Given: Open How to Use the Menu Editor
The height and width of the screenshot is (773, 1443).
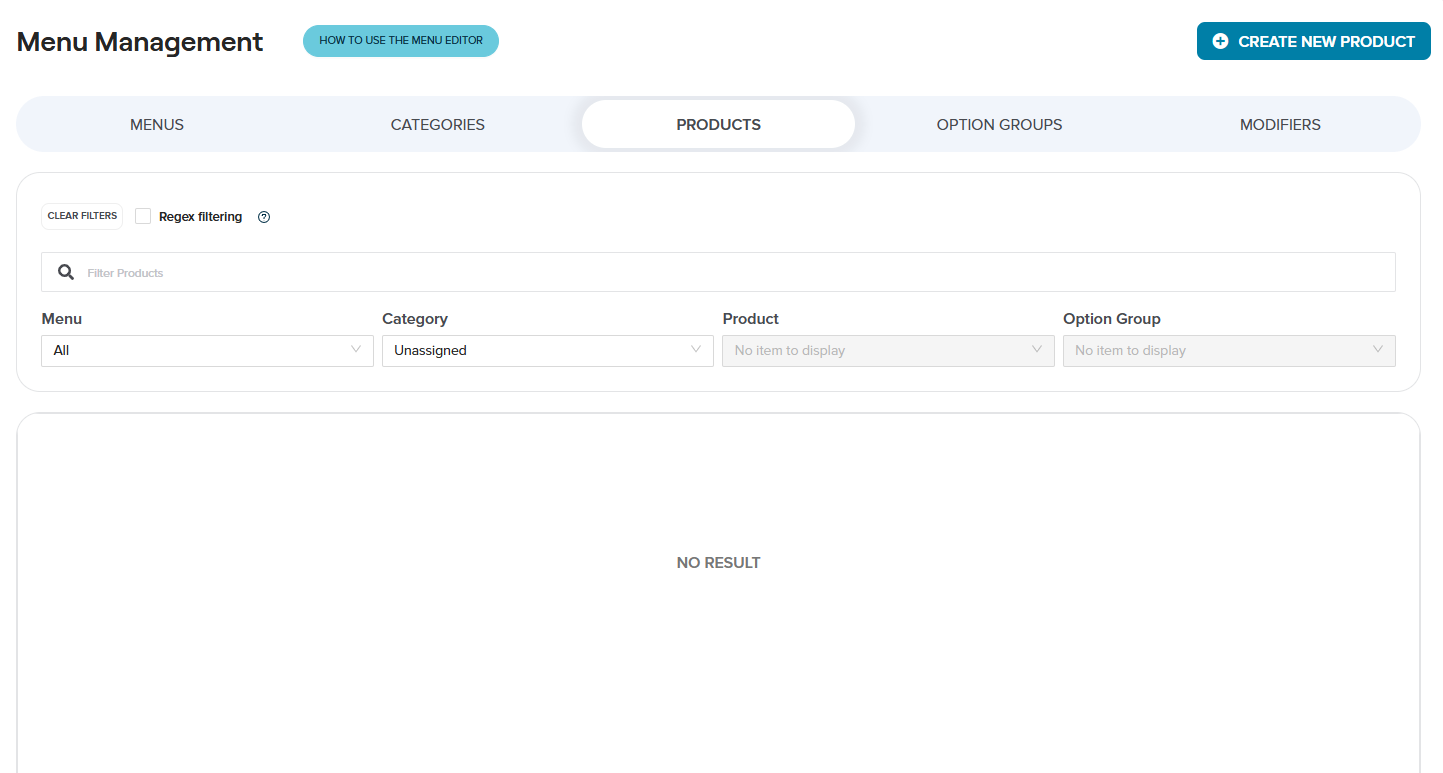Looking at the screenshot, I should [x=401, y=41].
